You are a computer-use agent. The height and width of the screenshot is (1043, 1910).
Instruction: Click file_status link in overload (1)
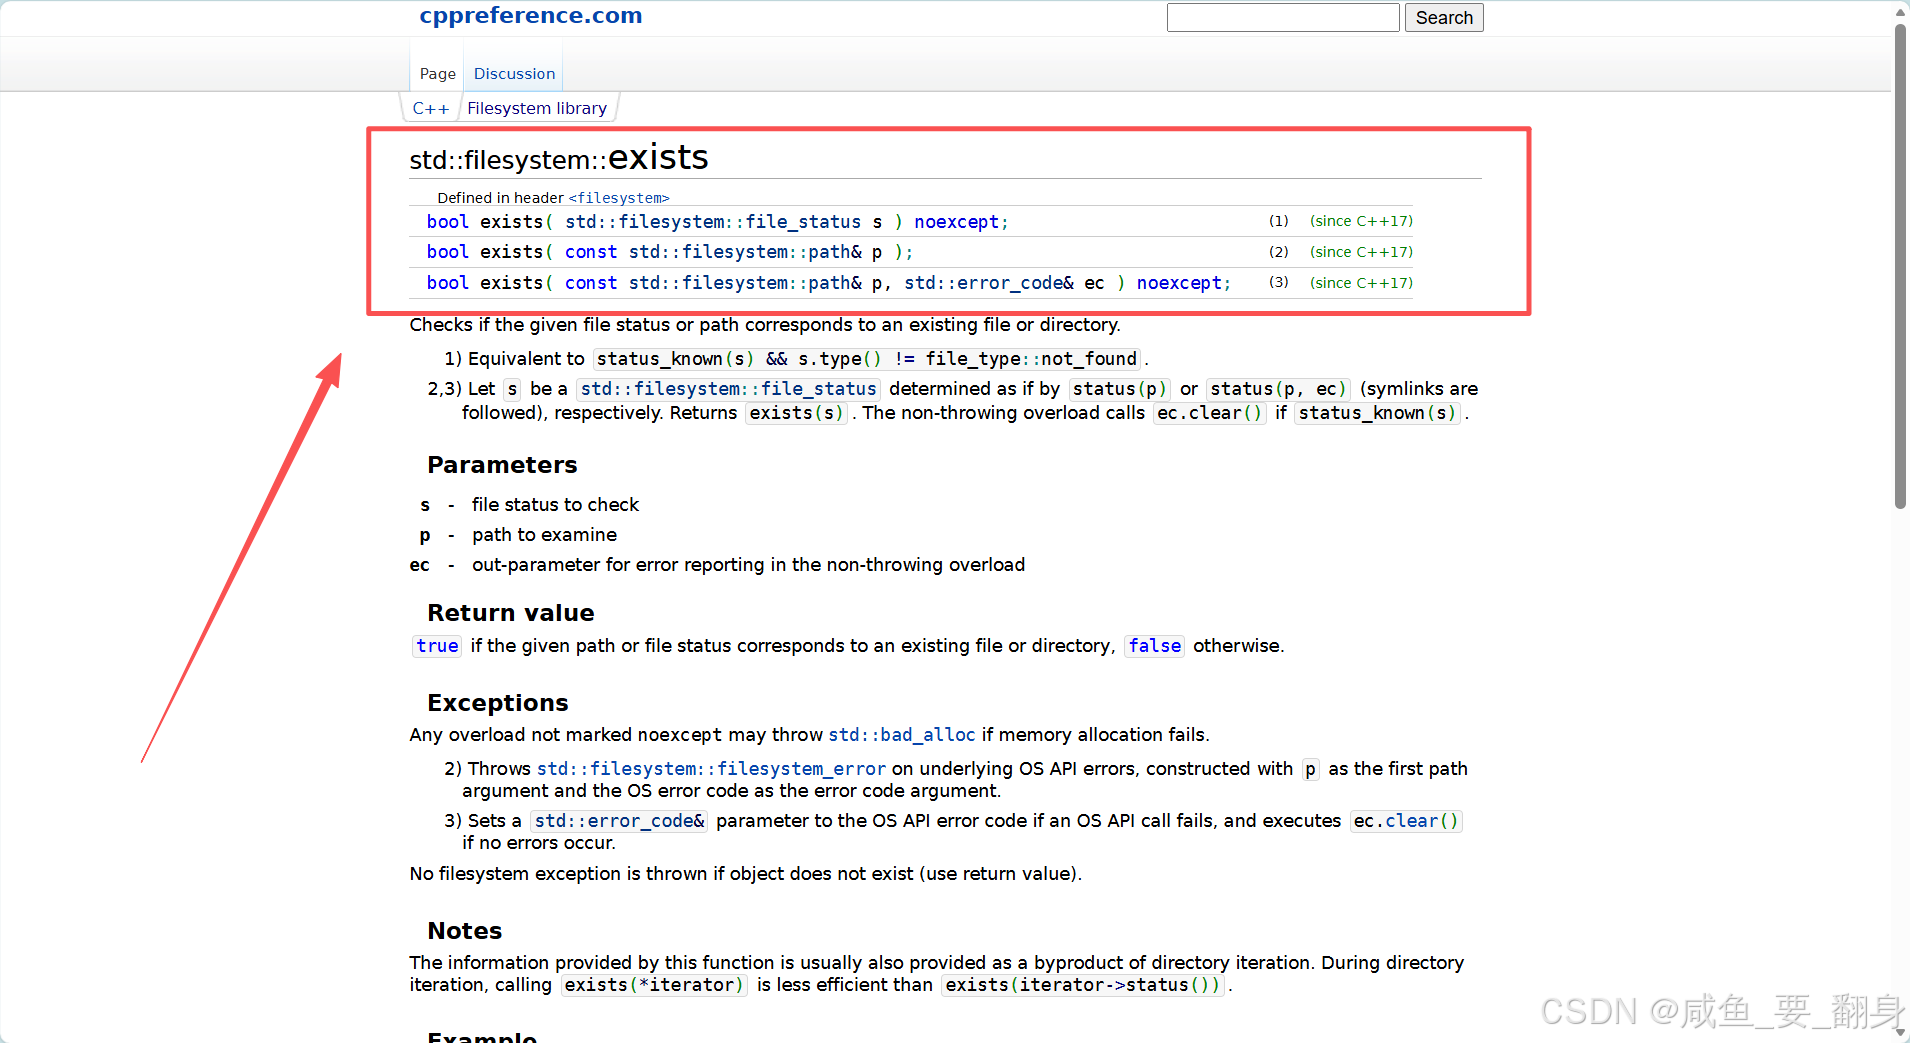[713, 222]
